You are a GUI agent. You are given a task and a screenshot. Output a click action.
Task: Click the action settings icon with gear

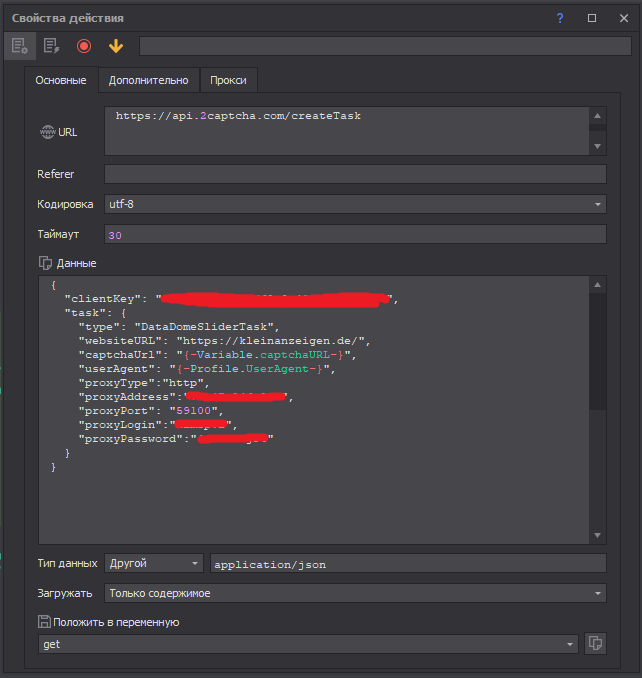(x=19, y=46)
